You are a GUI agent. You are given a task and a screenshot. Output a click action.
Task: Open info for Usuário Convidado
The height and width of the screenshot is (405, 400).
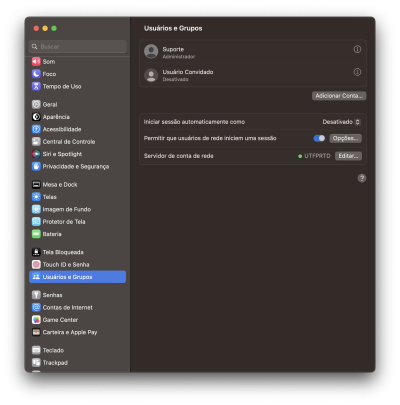click(x=357, y=72)
